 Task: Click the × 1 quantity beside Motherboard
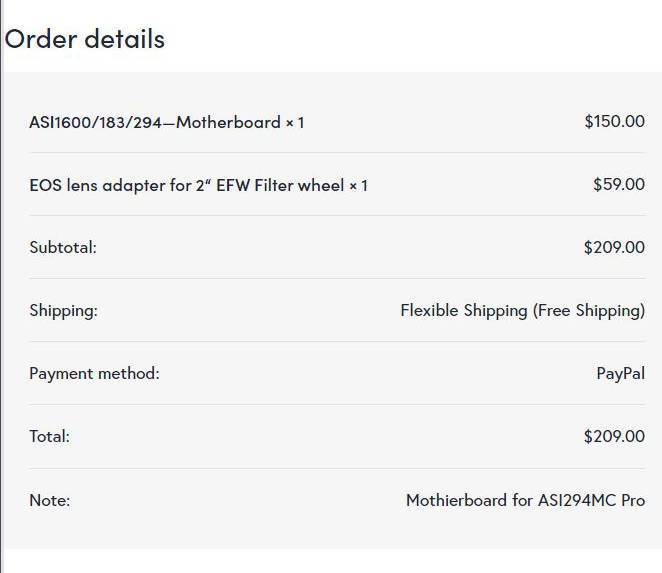[295, 123]
